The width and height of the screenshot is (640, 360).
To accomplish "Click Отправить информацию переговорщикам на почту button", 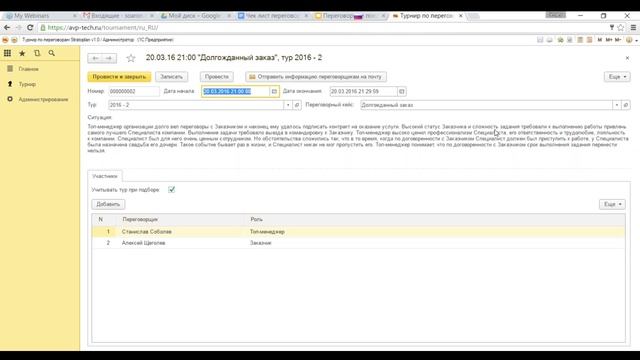I will [316, 77].
